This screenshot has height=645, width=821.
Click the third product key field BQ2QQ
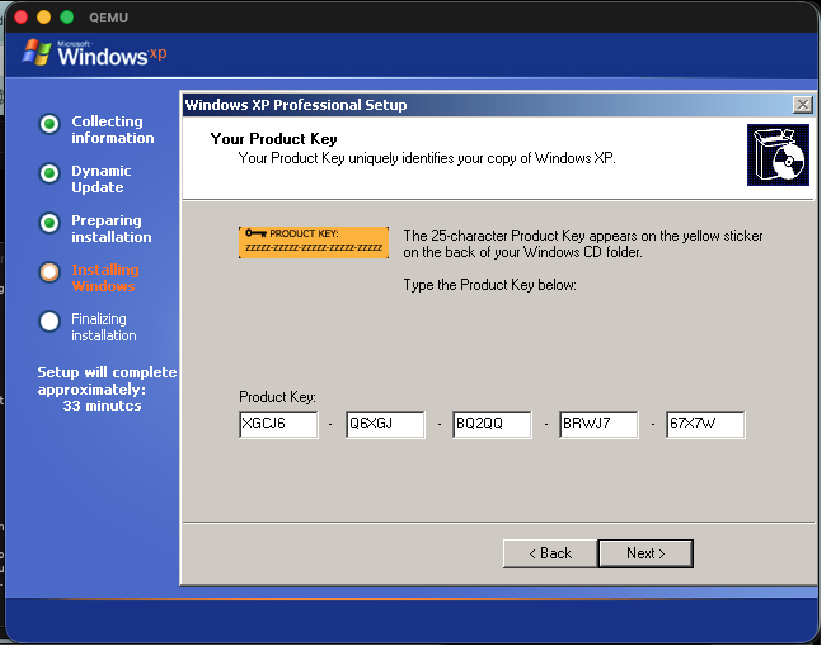point(492,425)
